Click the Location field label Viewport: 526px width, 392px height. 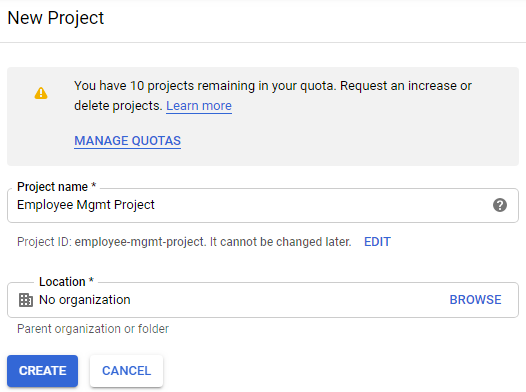click(x=62, y=282)
